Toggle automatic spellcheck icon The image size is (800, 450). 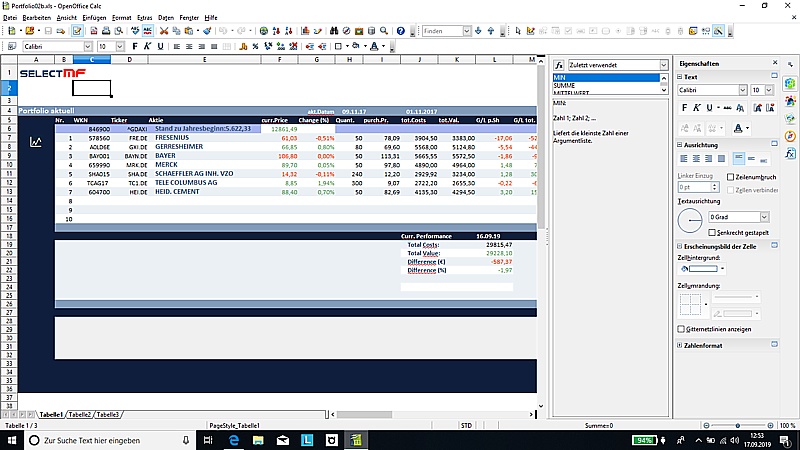(147, 31)
